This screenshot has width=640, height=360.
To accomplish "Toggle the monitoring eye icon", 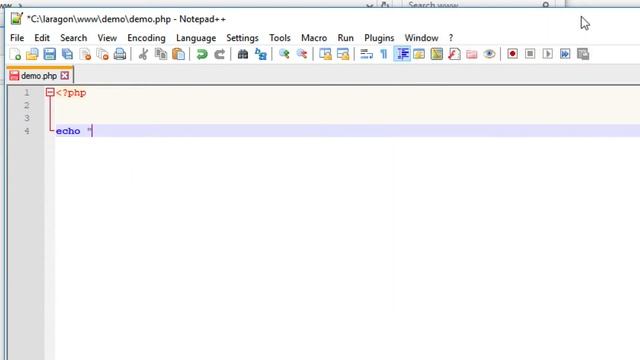I will (489, 54).
